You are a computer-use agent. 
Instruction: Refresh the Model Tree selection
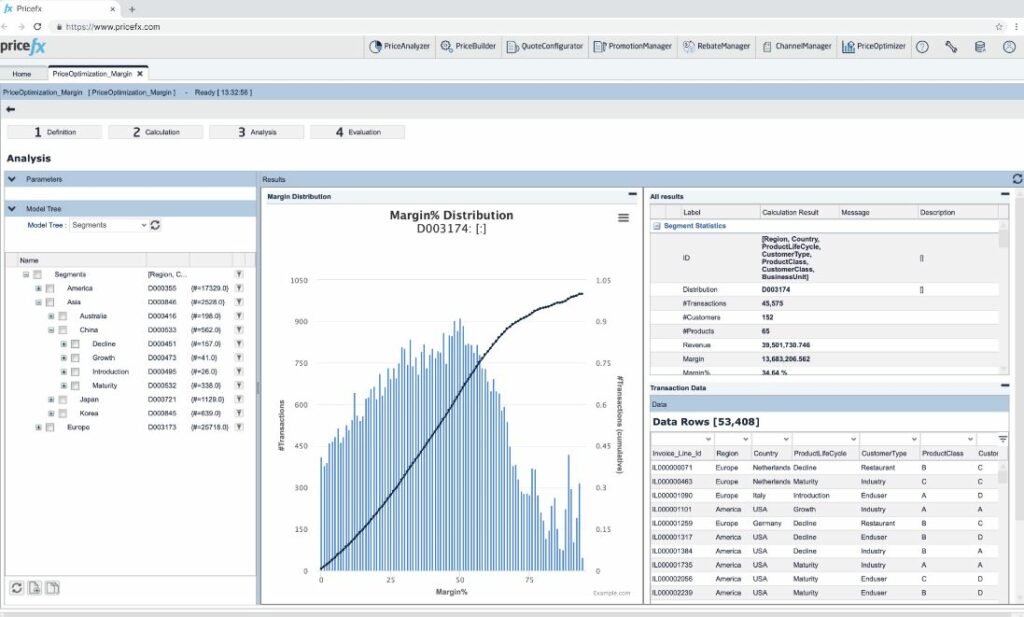tap(155, 225)
